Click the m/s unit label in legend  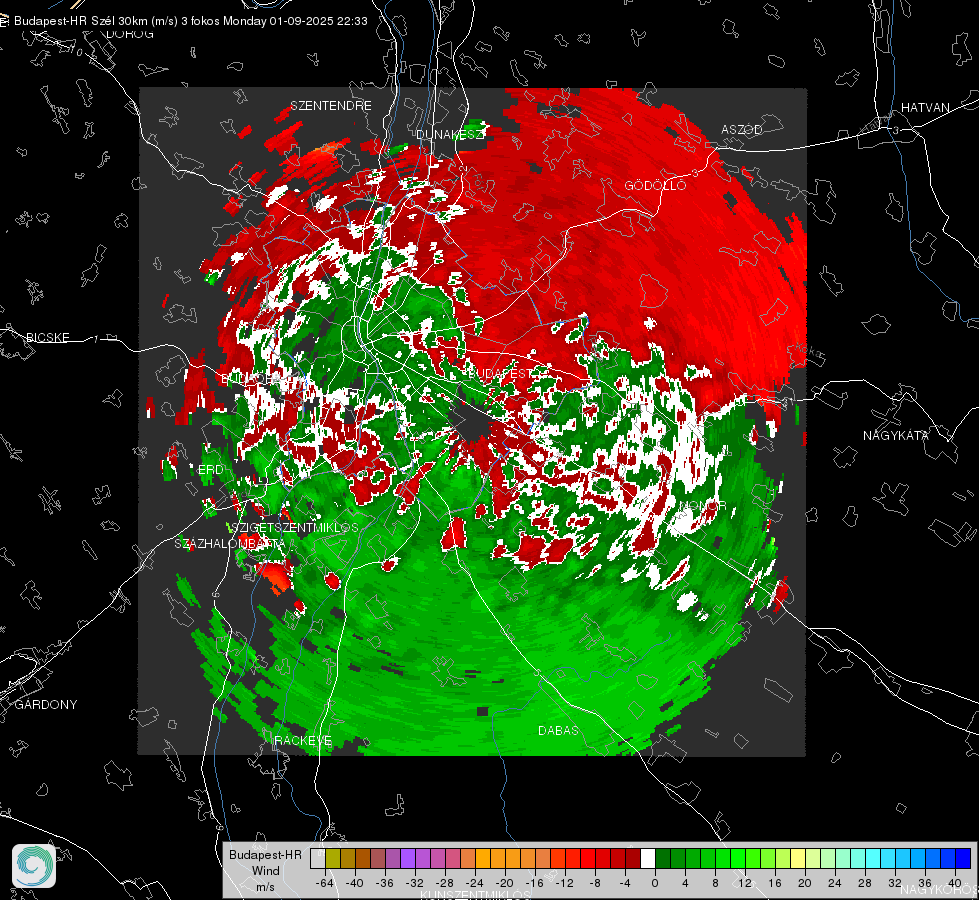coord(265,886)
